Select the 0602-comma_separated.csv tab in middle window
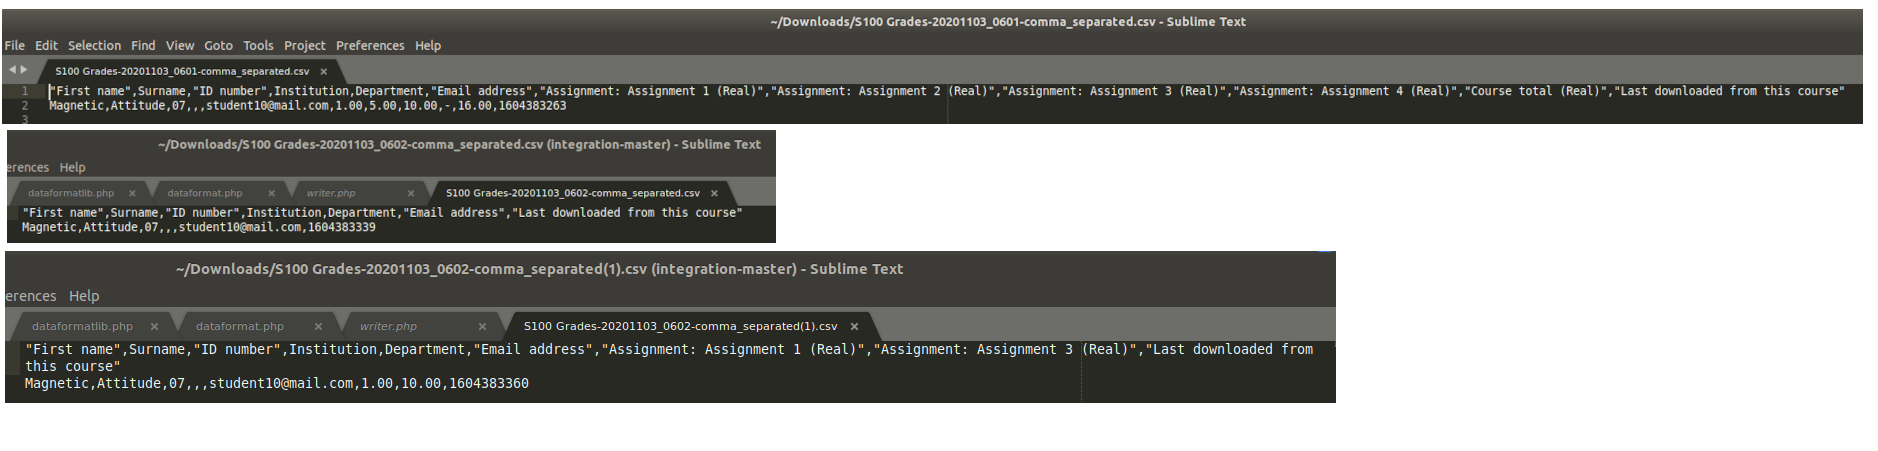The height and width of the screenshot is (451, 1878). click(x=573, y=193)
